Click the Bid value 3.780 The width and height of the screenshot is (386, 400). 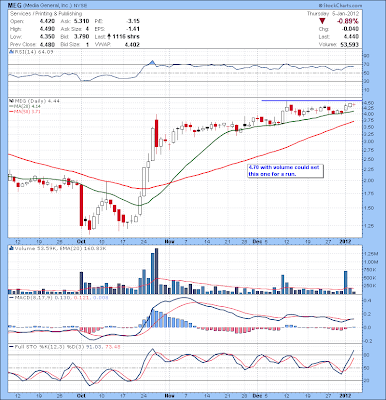pyautogui.click(x=81, y=37)
